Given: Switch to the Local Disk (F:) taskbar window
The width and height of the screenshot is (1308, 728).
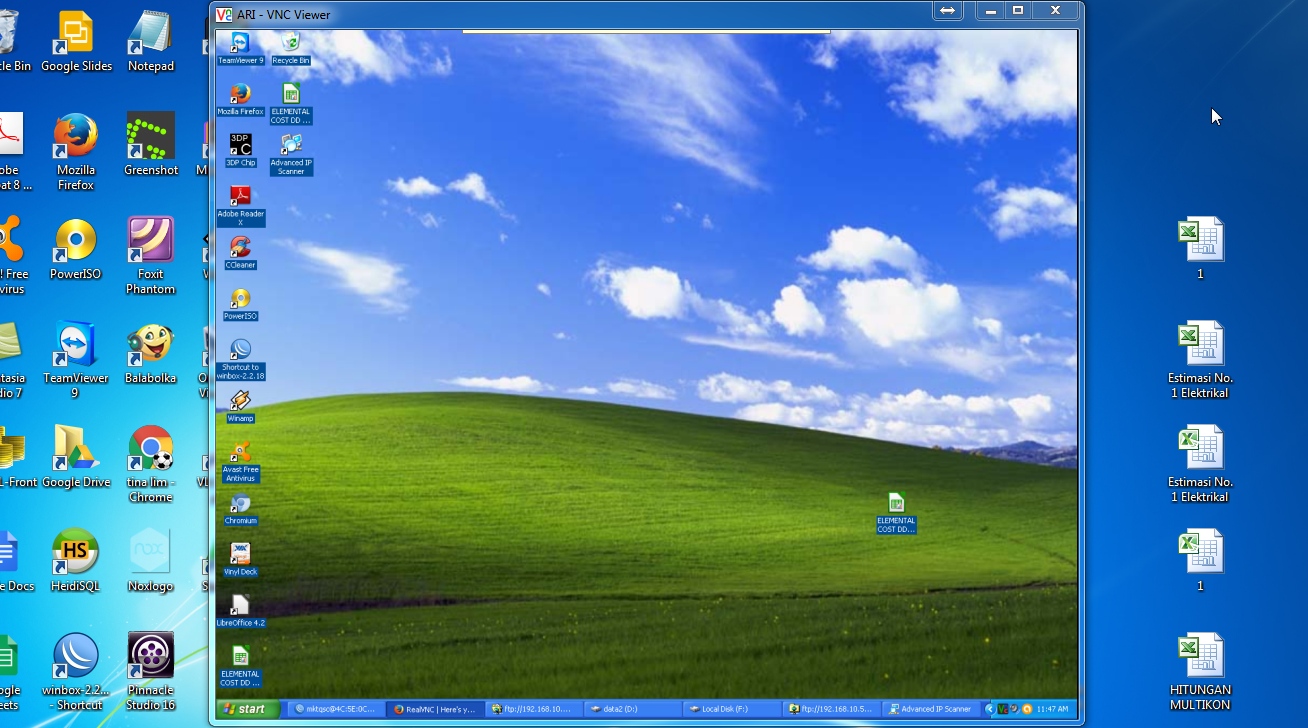Looking at the screenshot, I should (x=731, y=709).
